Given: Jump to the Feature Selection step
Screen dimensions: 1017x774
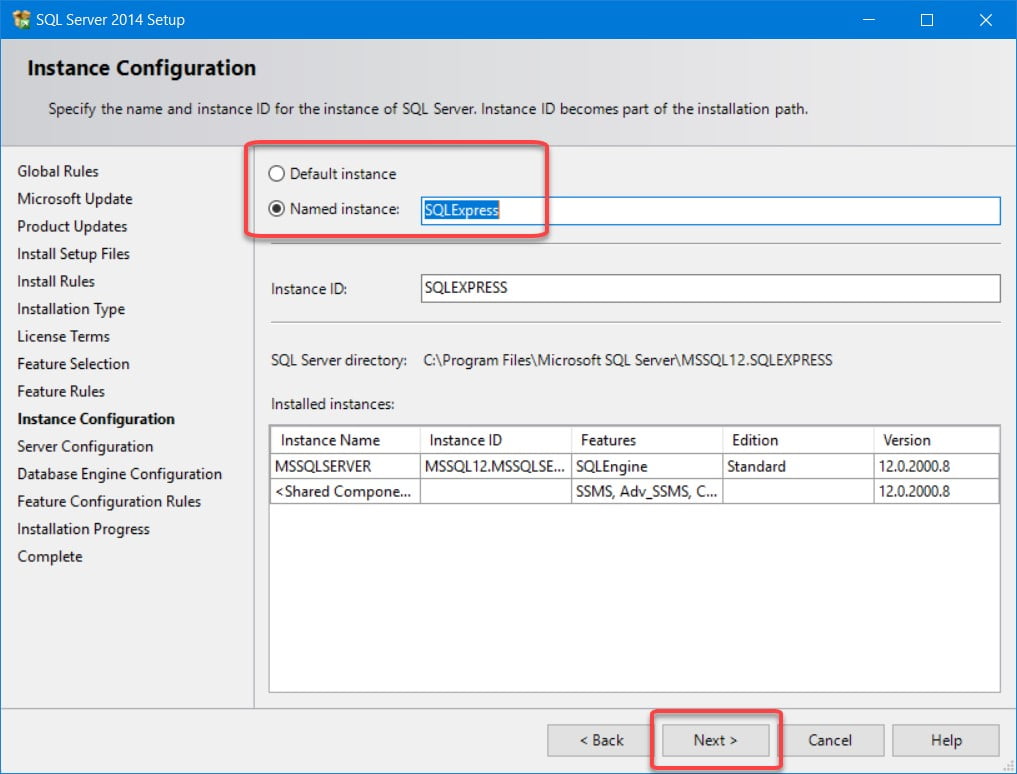Looking at the screenshot, I should [x=73, y=364].
